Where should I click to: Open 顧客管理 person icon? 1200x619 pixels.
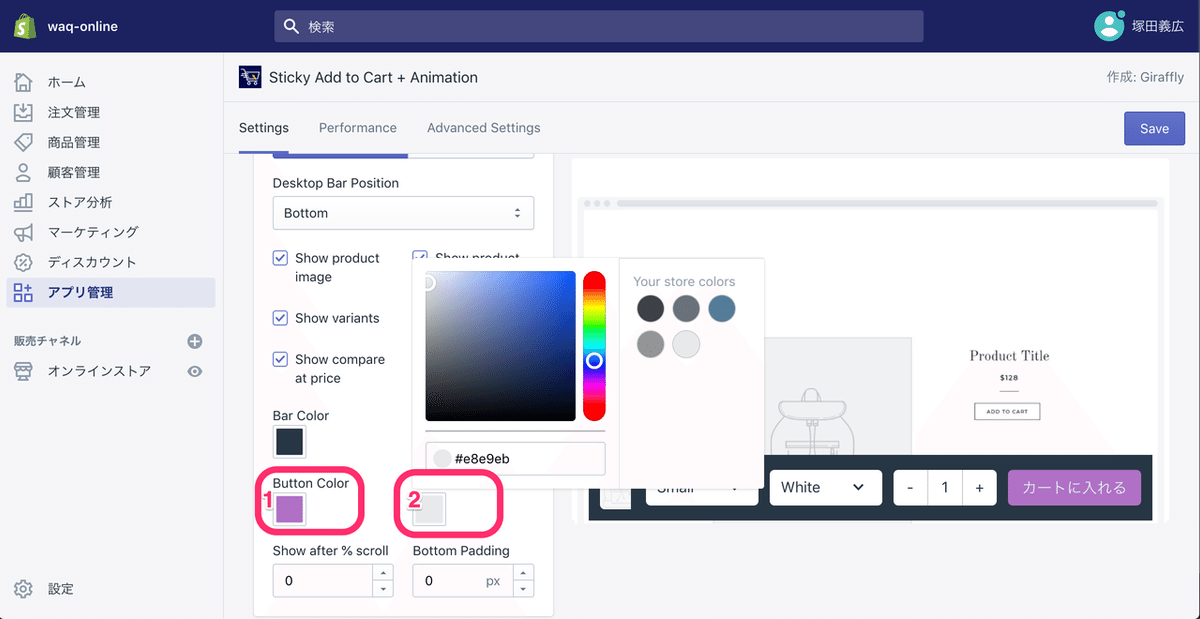24,172
